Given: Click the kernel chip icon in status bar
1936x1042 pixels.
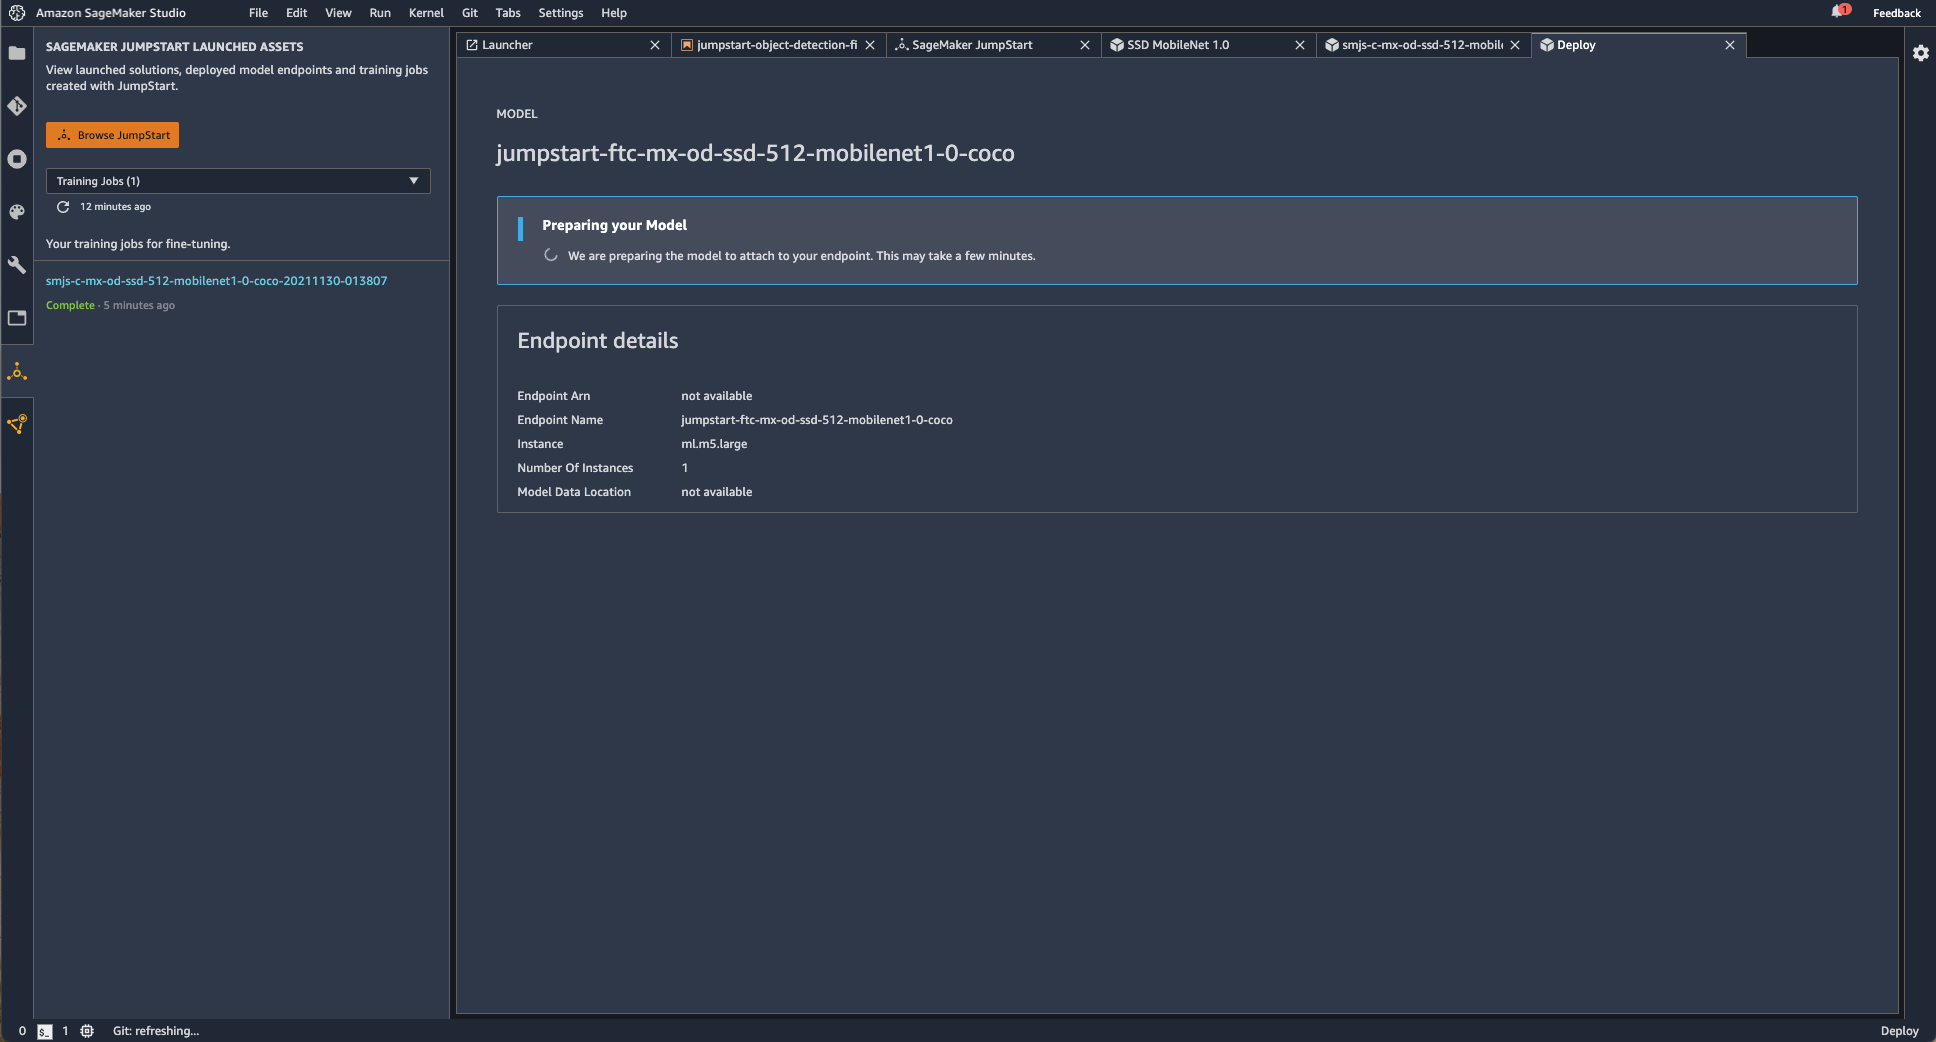Looking at the screenshot, I should 87,1031.
